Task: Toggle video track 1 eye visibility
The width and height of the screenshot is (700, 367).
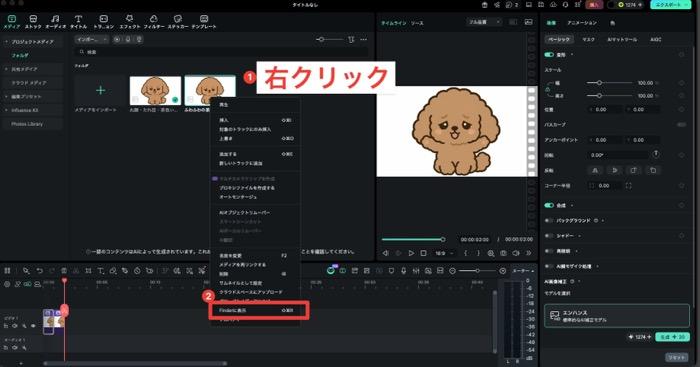Action: [33, 326]
